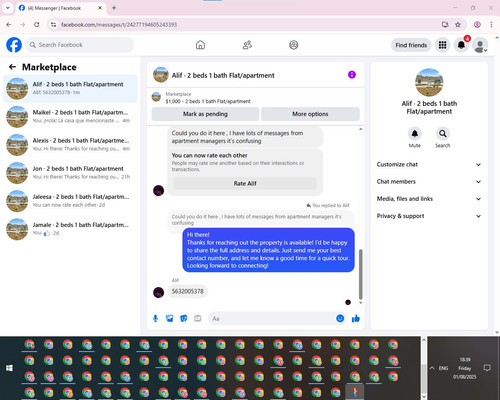Open the screen cast icon in address bar
The image size is (500, 400).
(445, 24)
